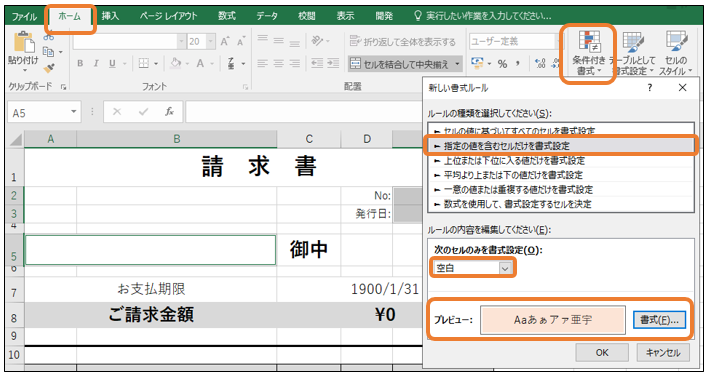
Task: Open Cell Styles (セルのスタイル)
Action: click(675, 53)
